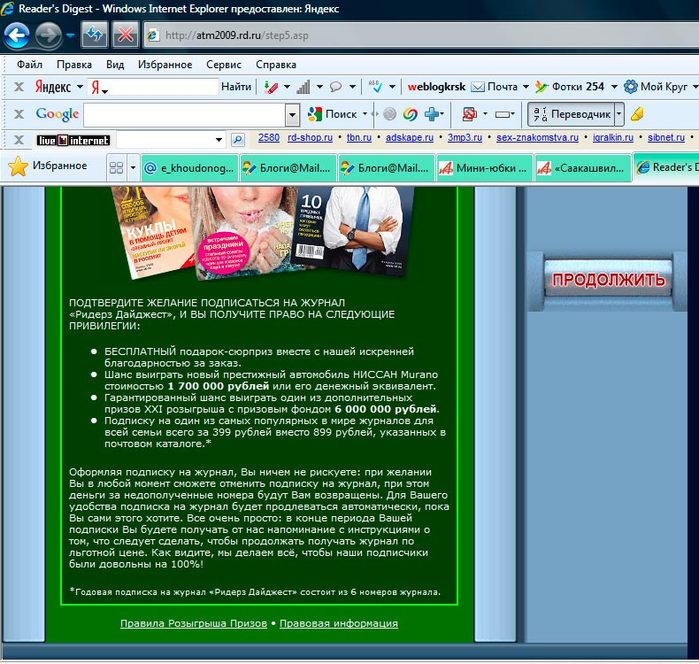Open the tbn.ru link
The width and height of the screenshot is (699, 664).
(359, 137)
